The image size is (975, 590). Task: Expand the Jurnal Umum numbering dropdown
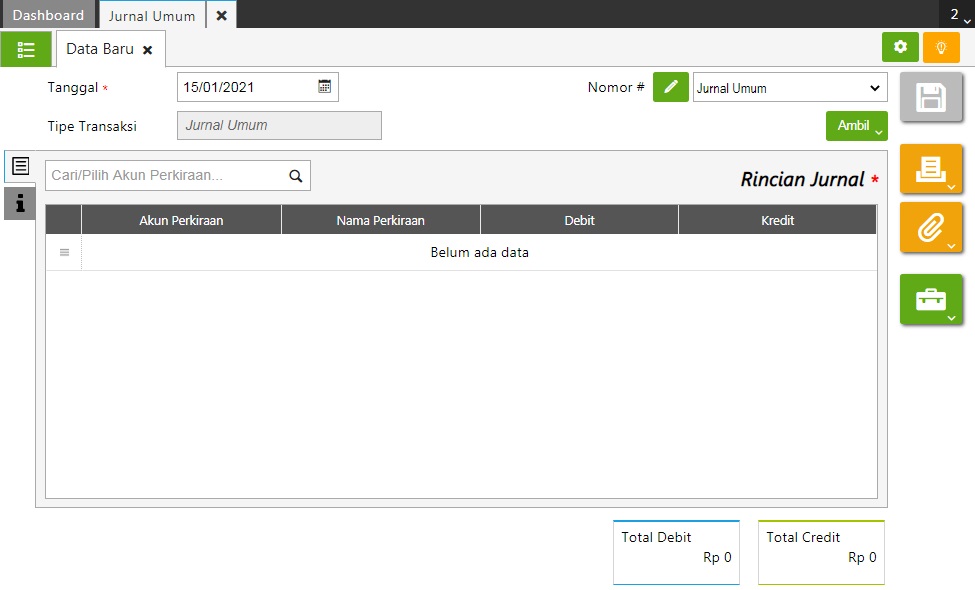[789, 88]
